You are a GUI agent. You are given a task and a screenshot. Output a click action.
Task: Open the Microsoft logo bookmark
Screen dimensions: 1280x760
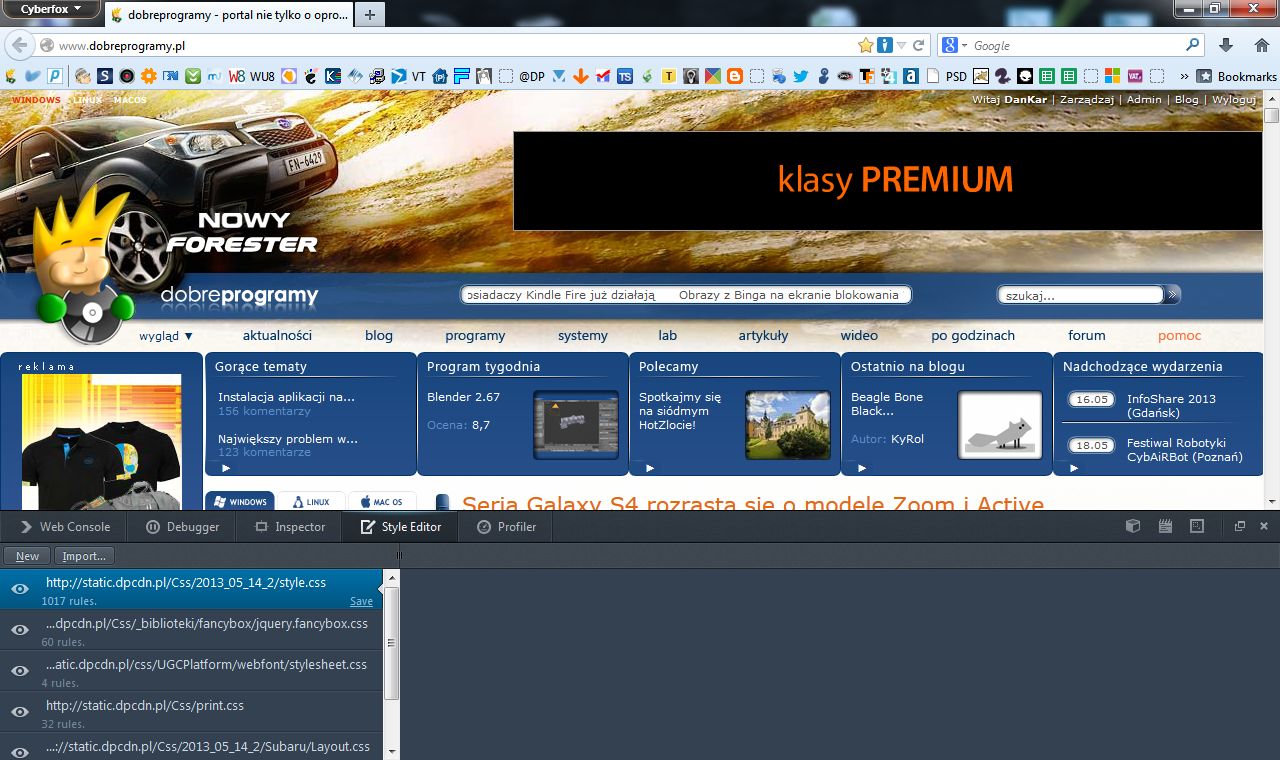[1112, 76]
